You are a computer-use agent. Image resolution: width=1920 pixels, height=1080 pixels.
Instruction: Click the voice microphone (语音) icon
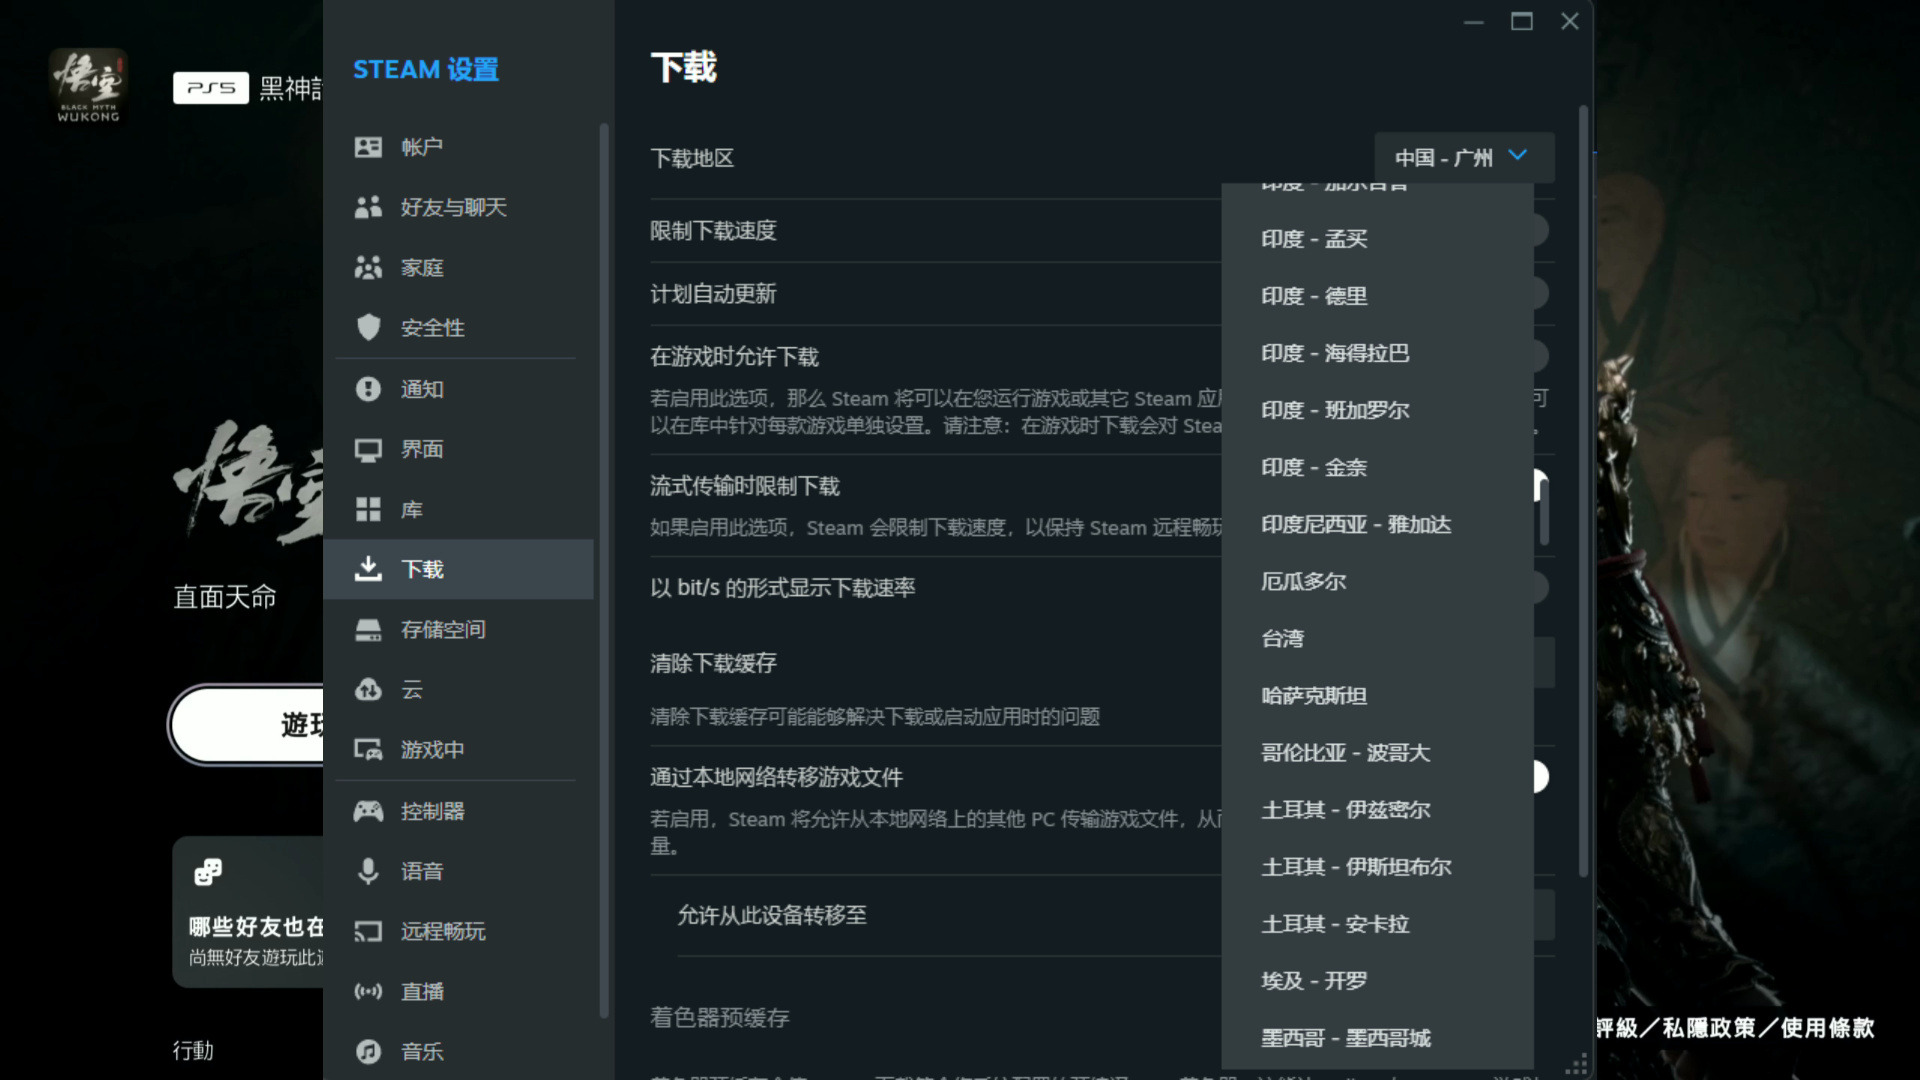coord(368,871)
